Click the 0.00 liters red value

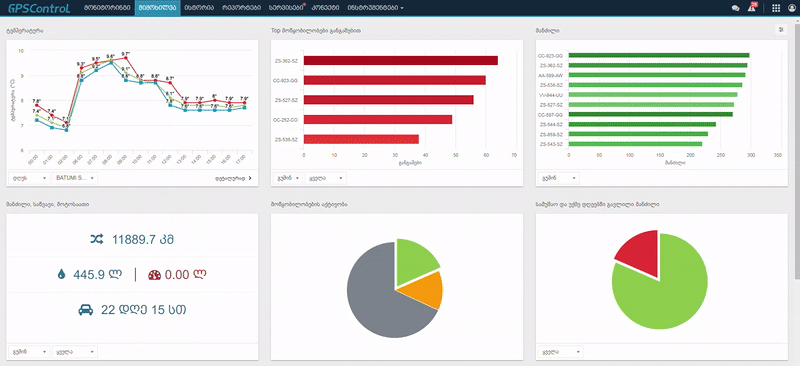(x=185, y=275)
